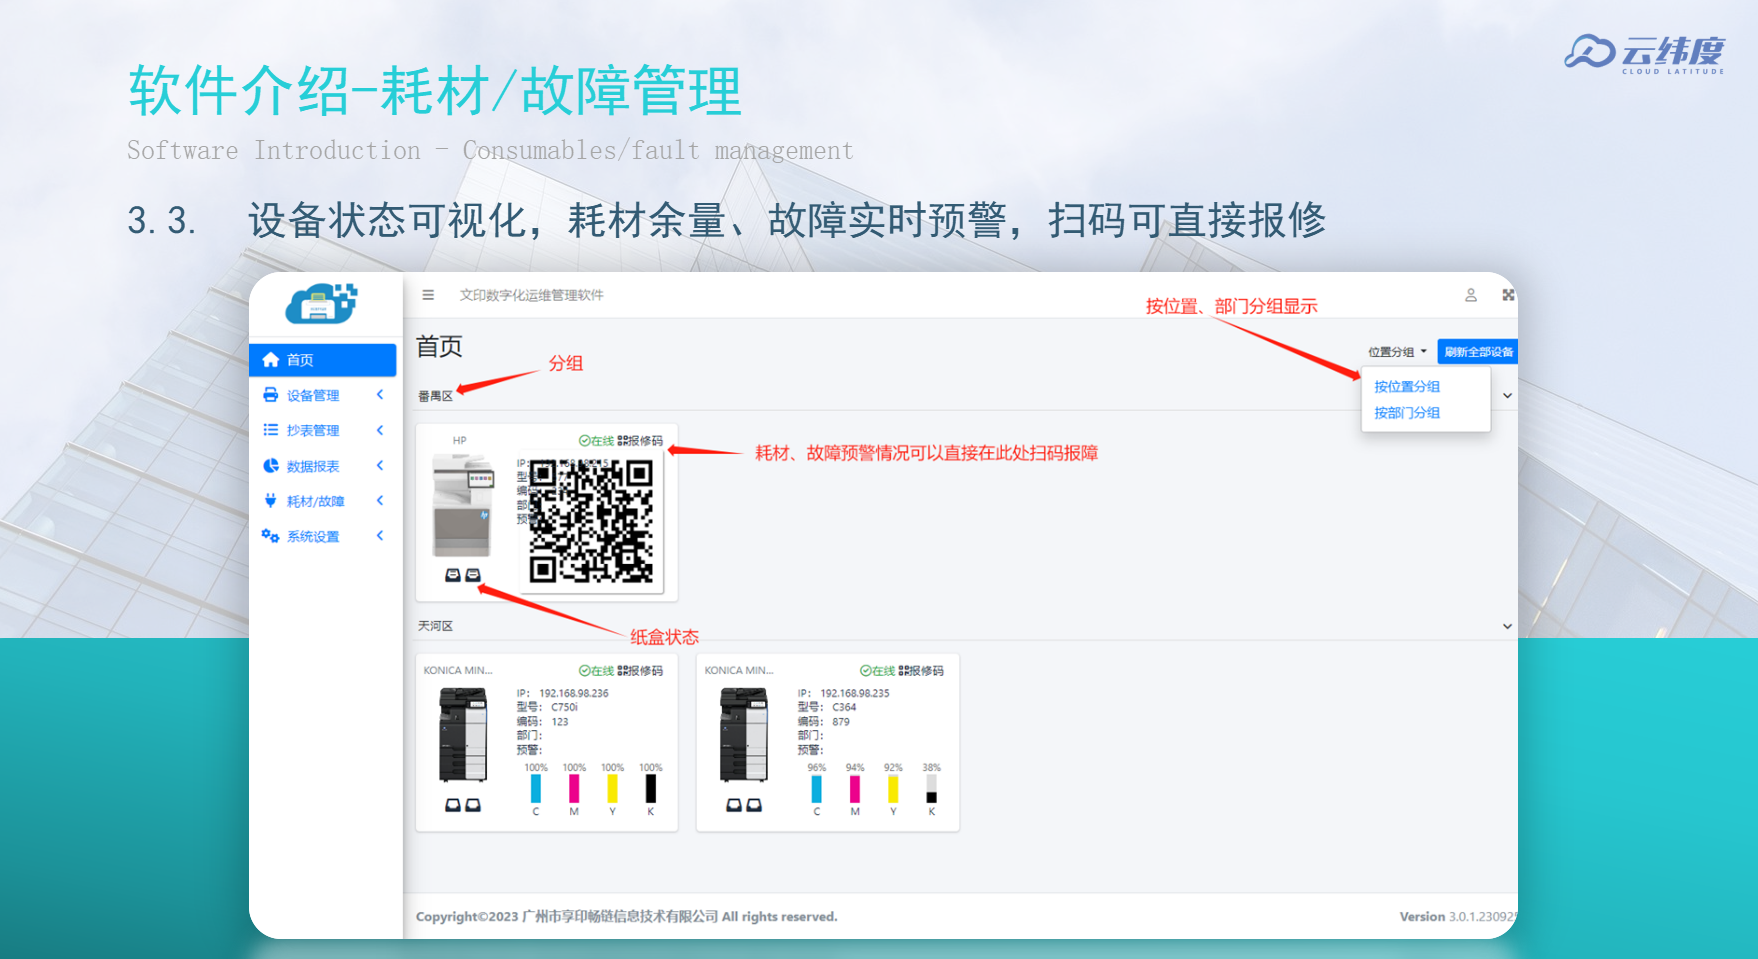
Task: Click the C750i printer image
Action: click(463, 735)
